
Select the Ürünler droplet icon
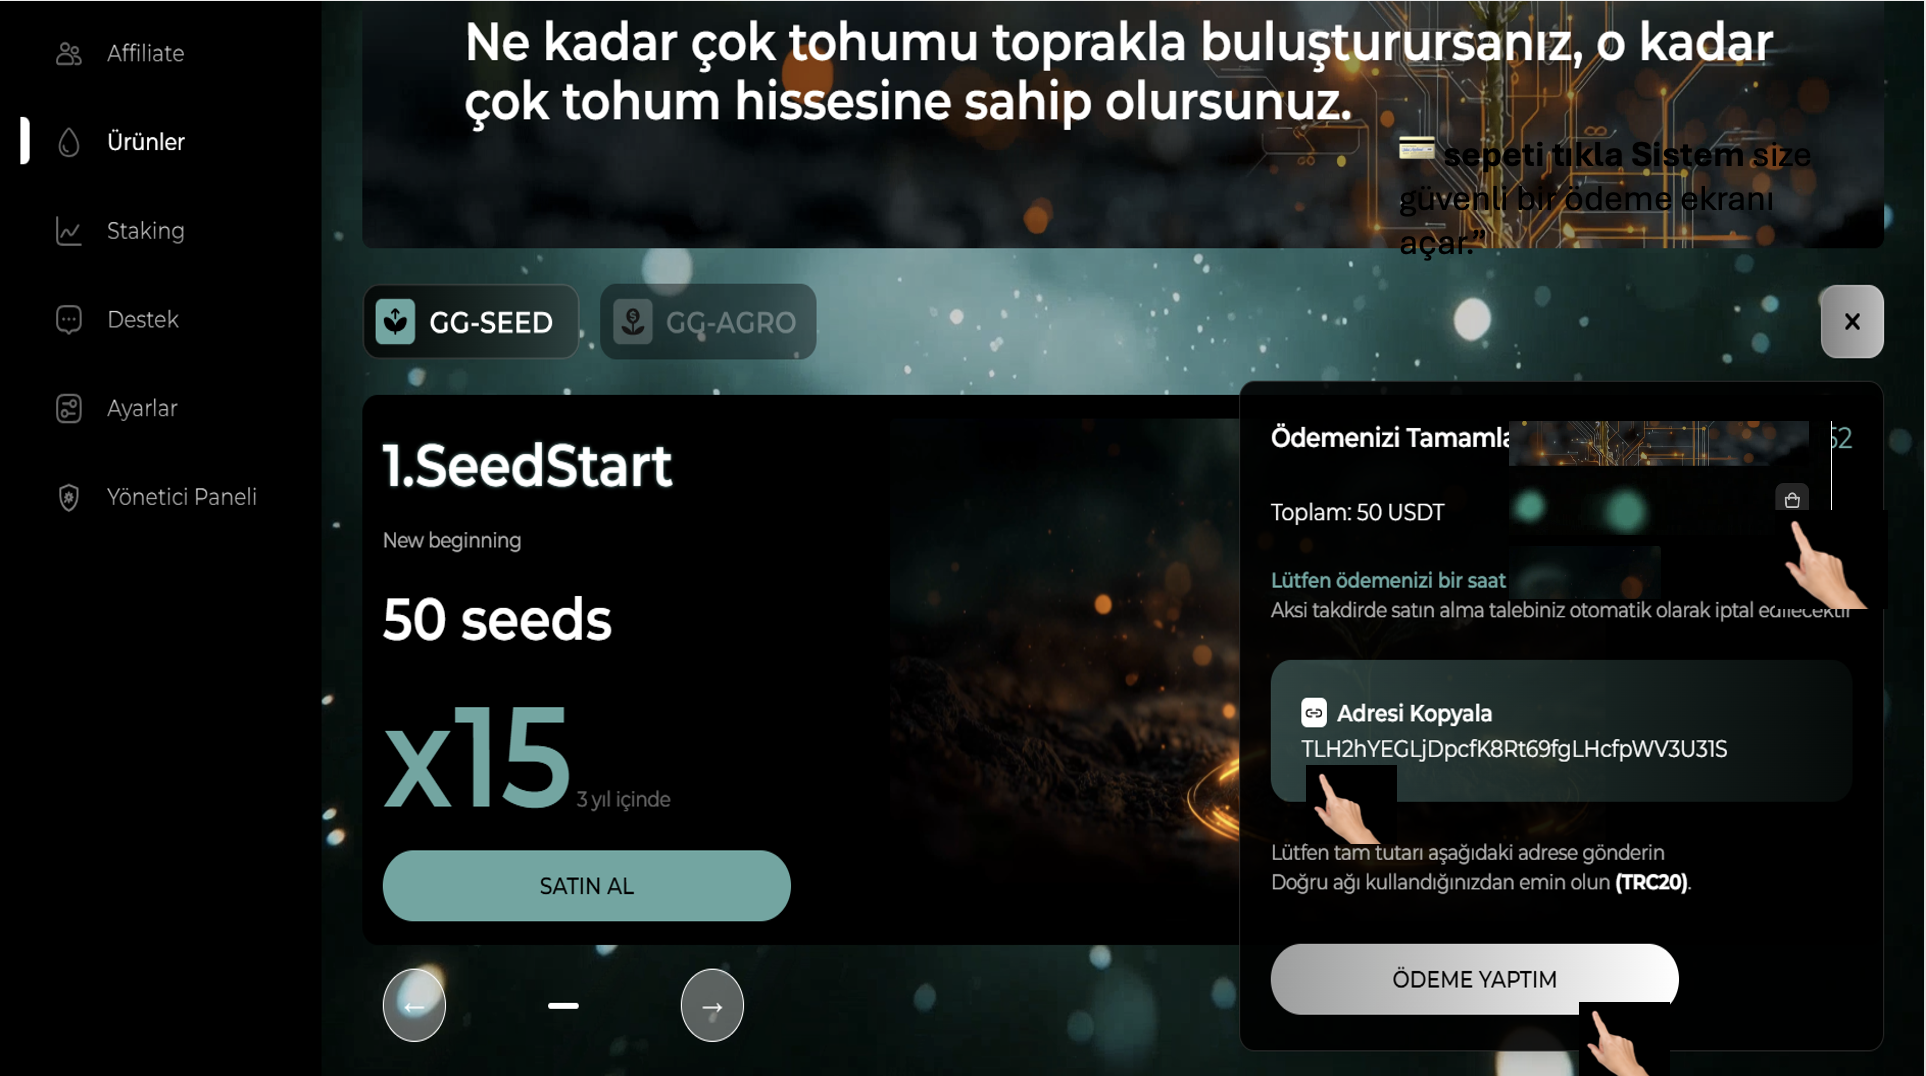click(x=68, y=142)
